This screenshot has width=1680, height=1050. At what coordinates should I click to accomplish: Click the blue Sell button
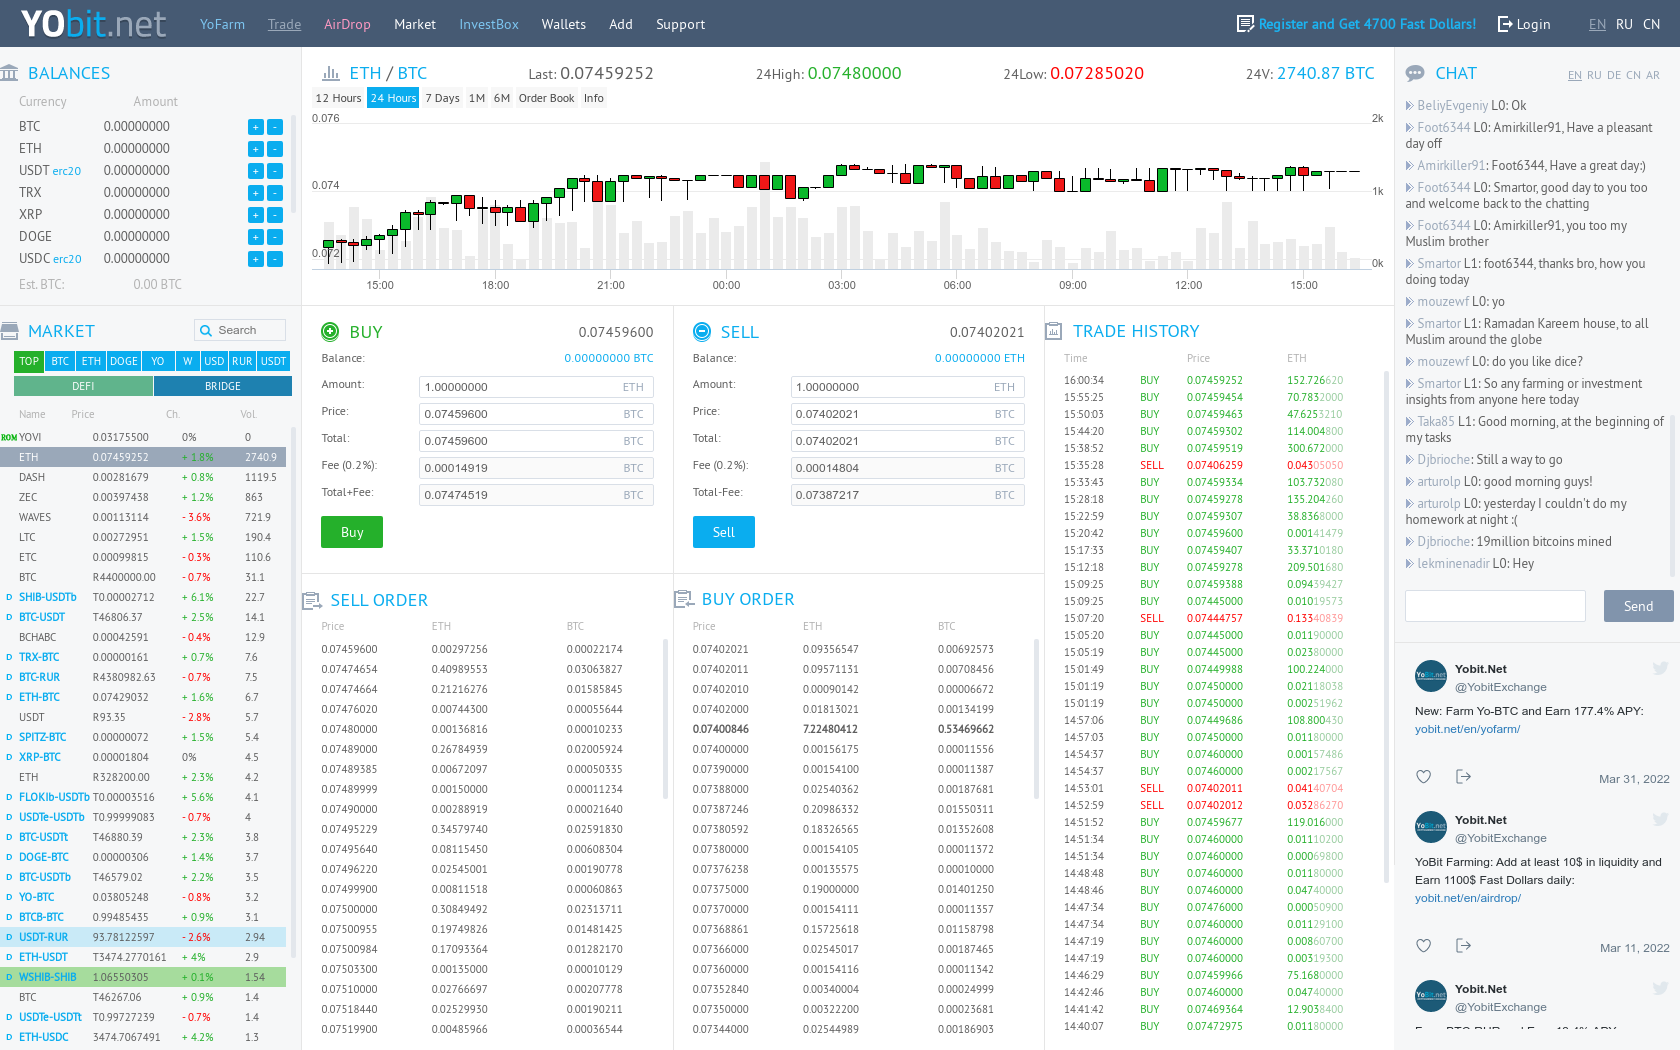[x=724, y=532]
